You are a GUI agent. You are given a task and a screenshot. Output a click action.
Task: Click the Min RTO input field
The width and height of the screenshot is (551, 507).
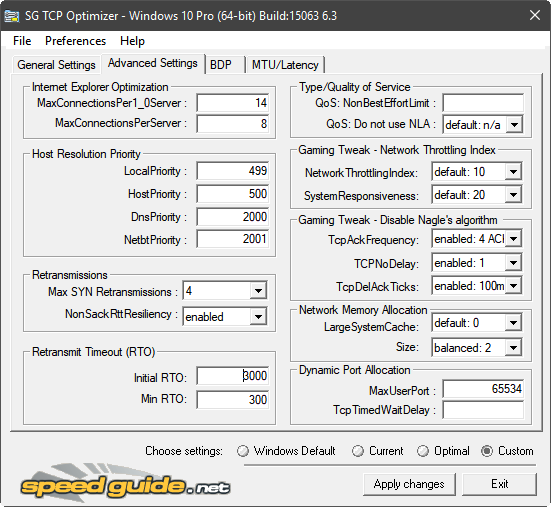tap(233, 400)
